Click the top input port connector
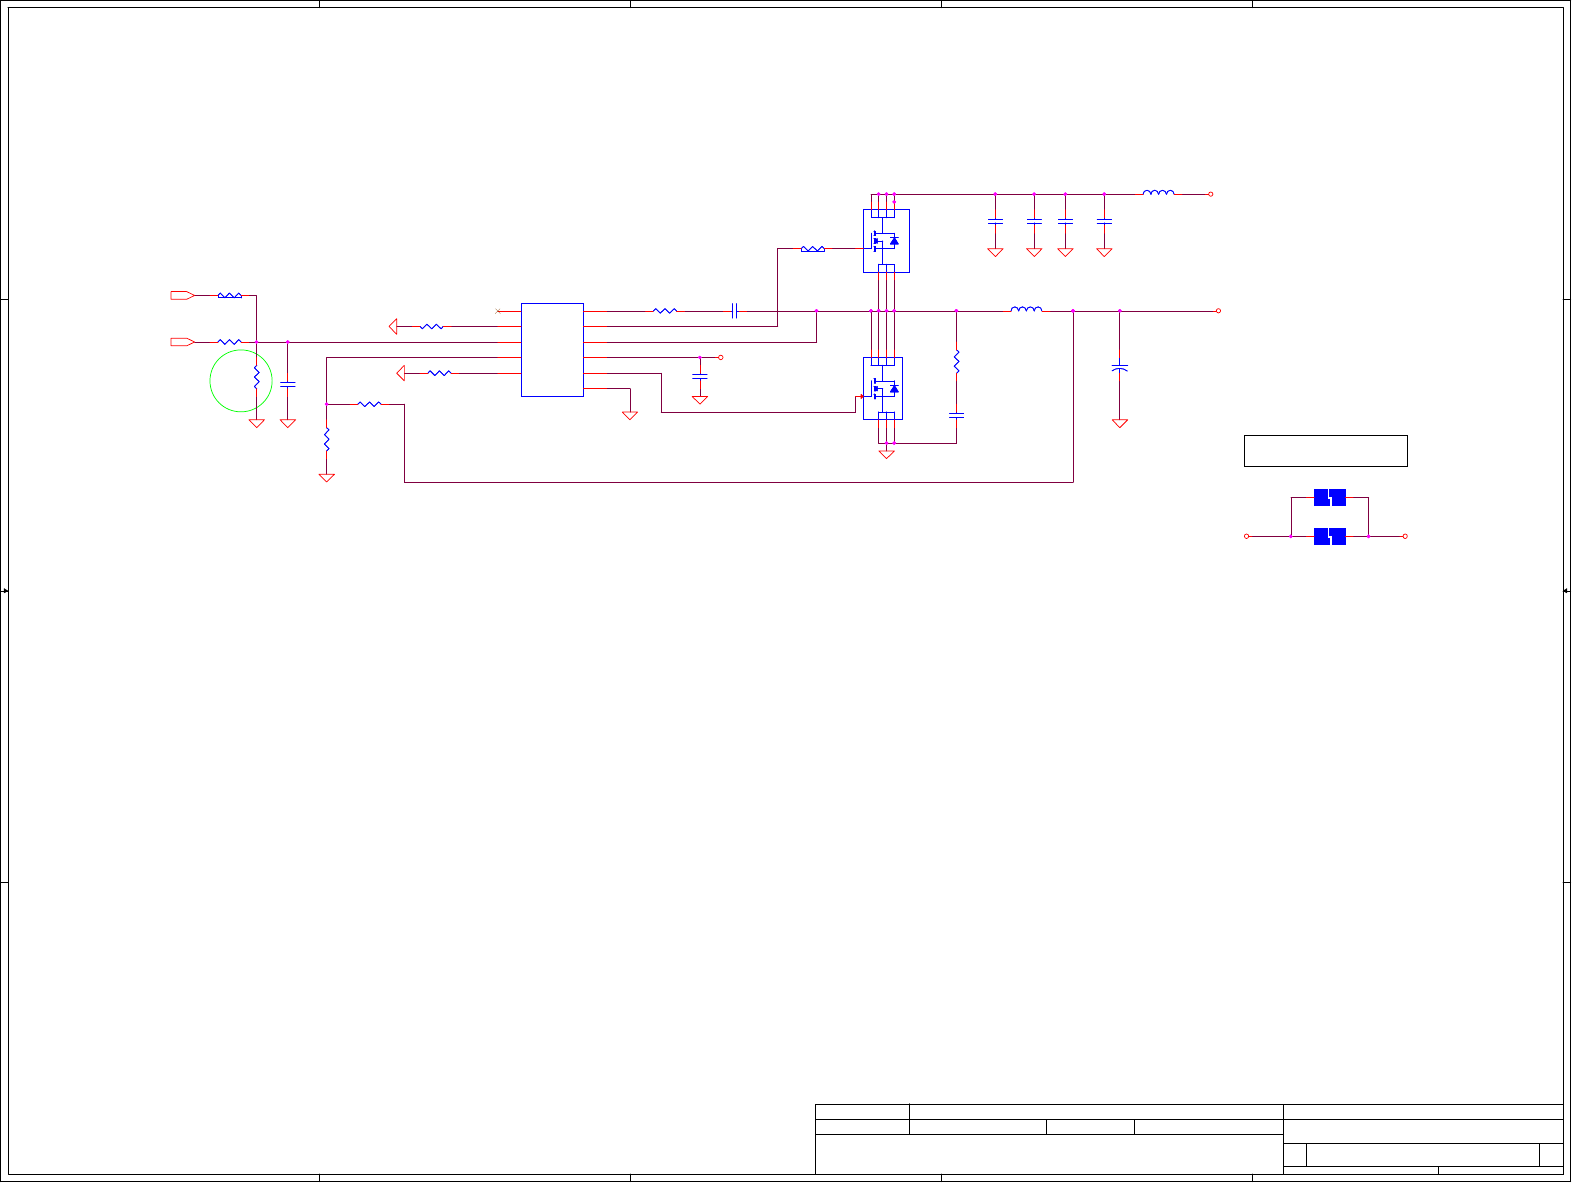1572x1183 pixels. point(182,295)
